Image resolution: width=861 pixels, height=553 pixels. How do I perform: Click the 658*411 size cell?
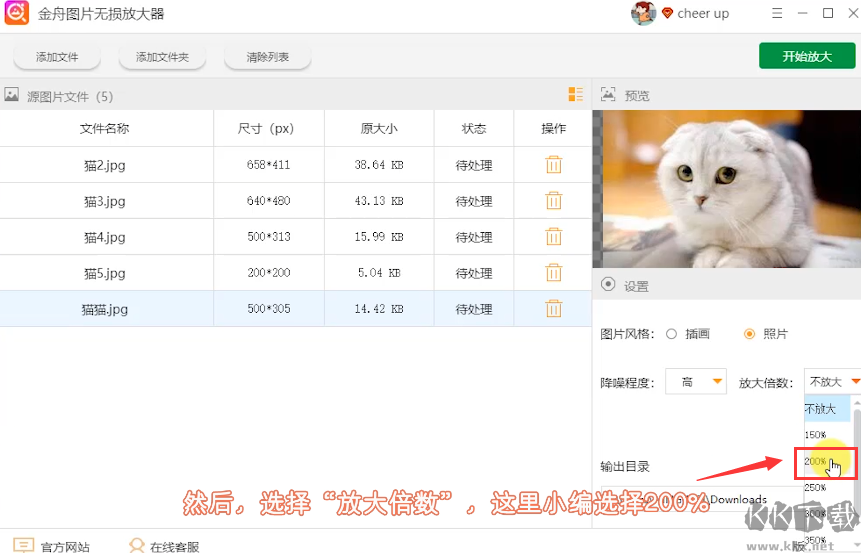point(269,165)
